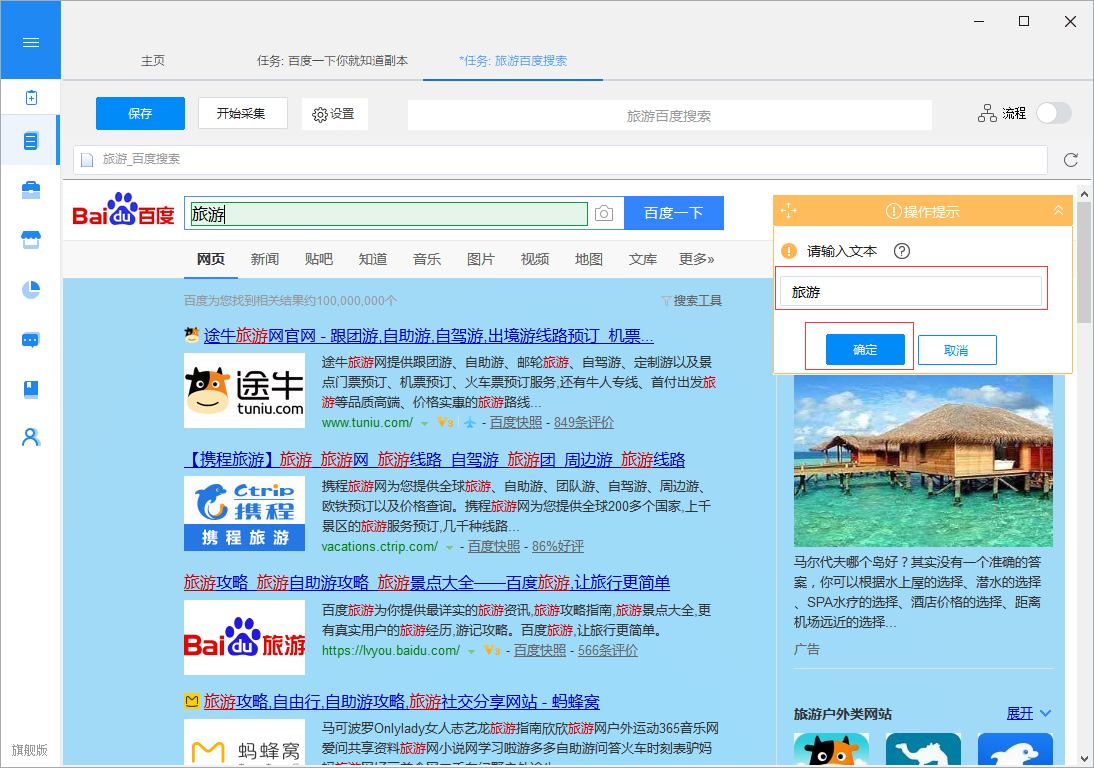Click the scrollbar down arrow
Screen dimensions: 1094x768
[1084, 758]
